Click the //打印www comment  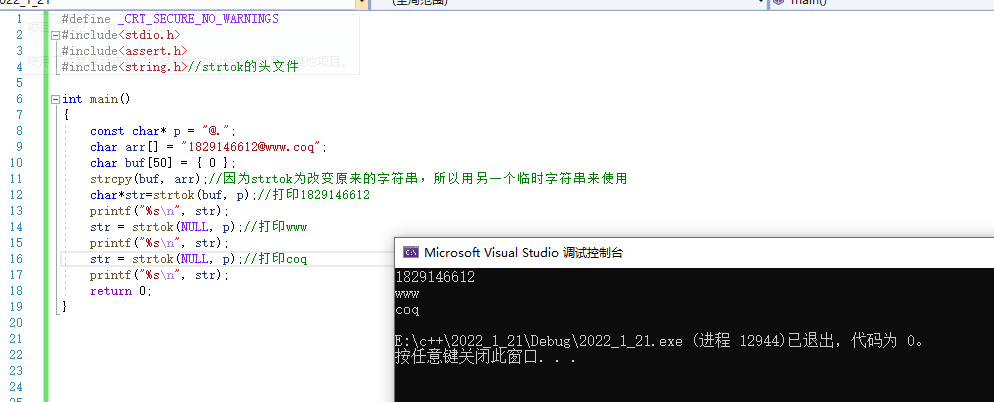pos(273,227)
